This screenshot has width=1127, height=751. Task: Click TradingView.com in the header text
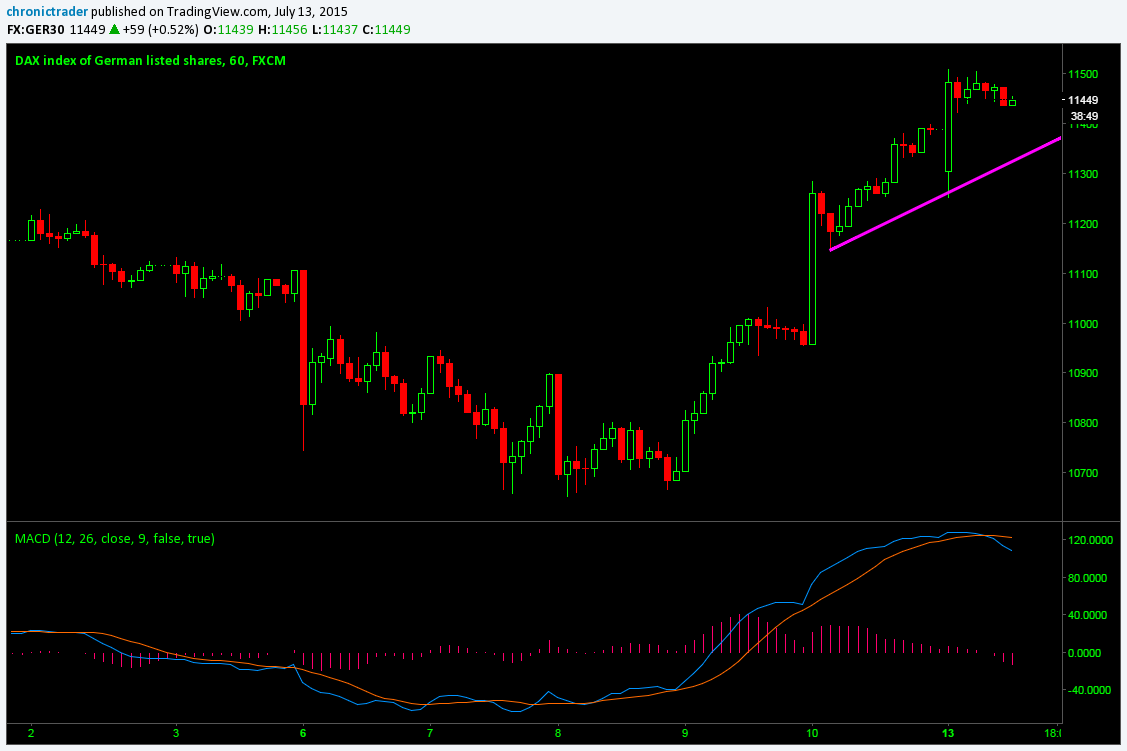[211, 10]
